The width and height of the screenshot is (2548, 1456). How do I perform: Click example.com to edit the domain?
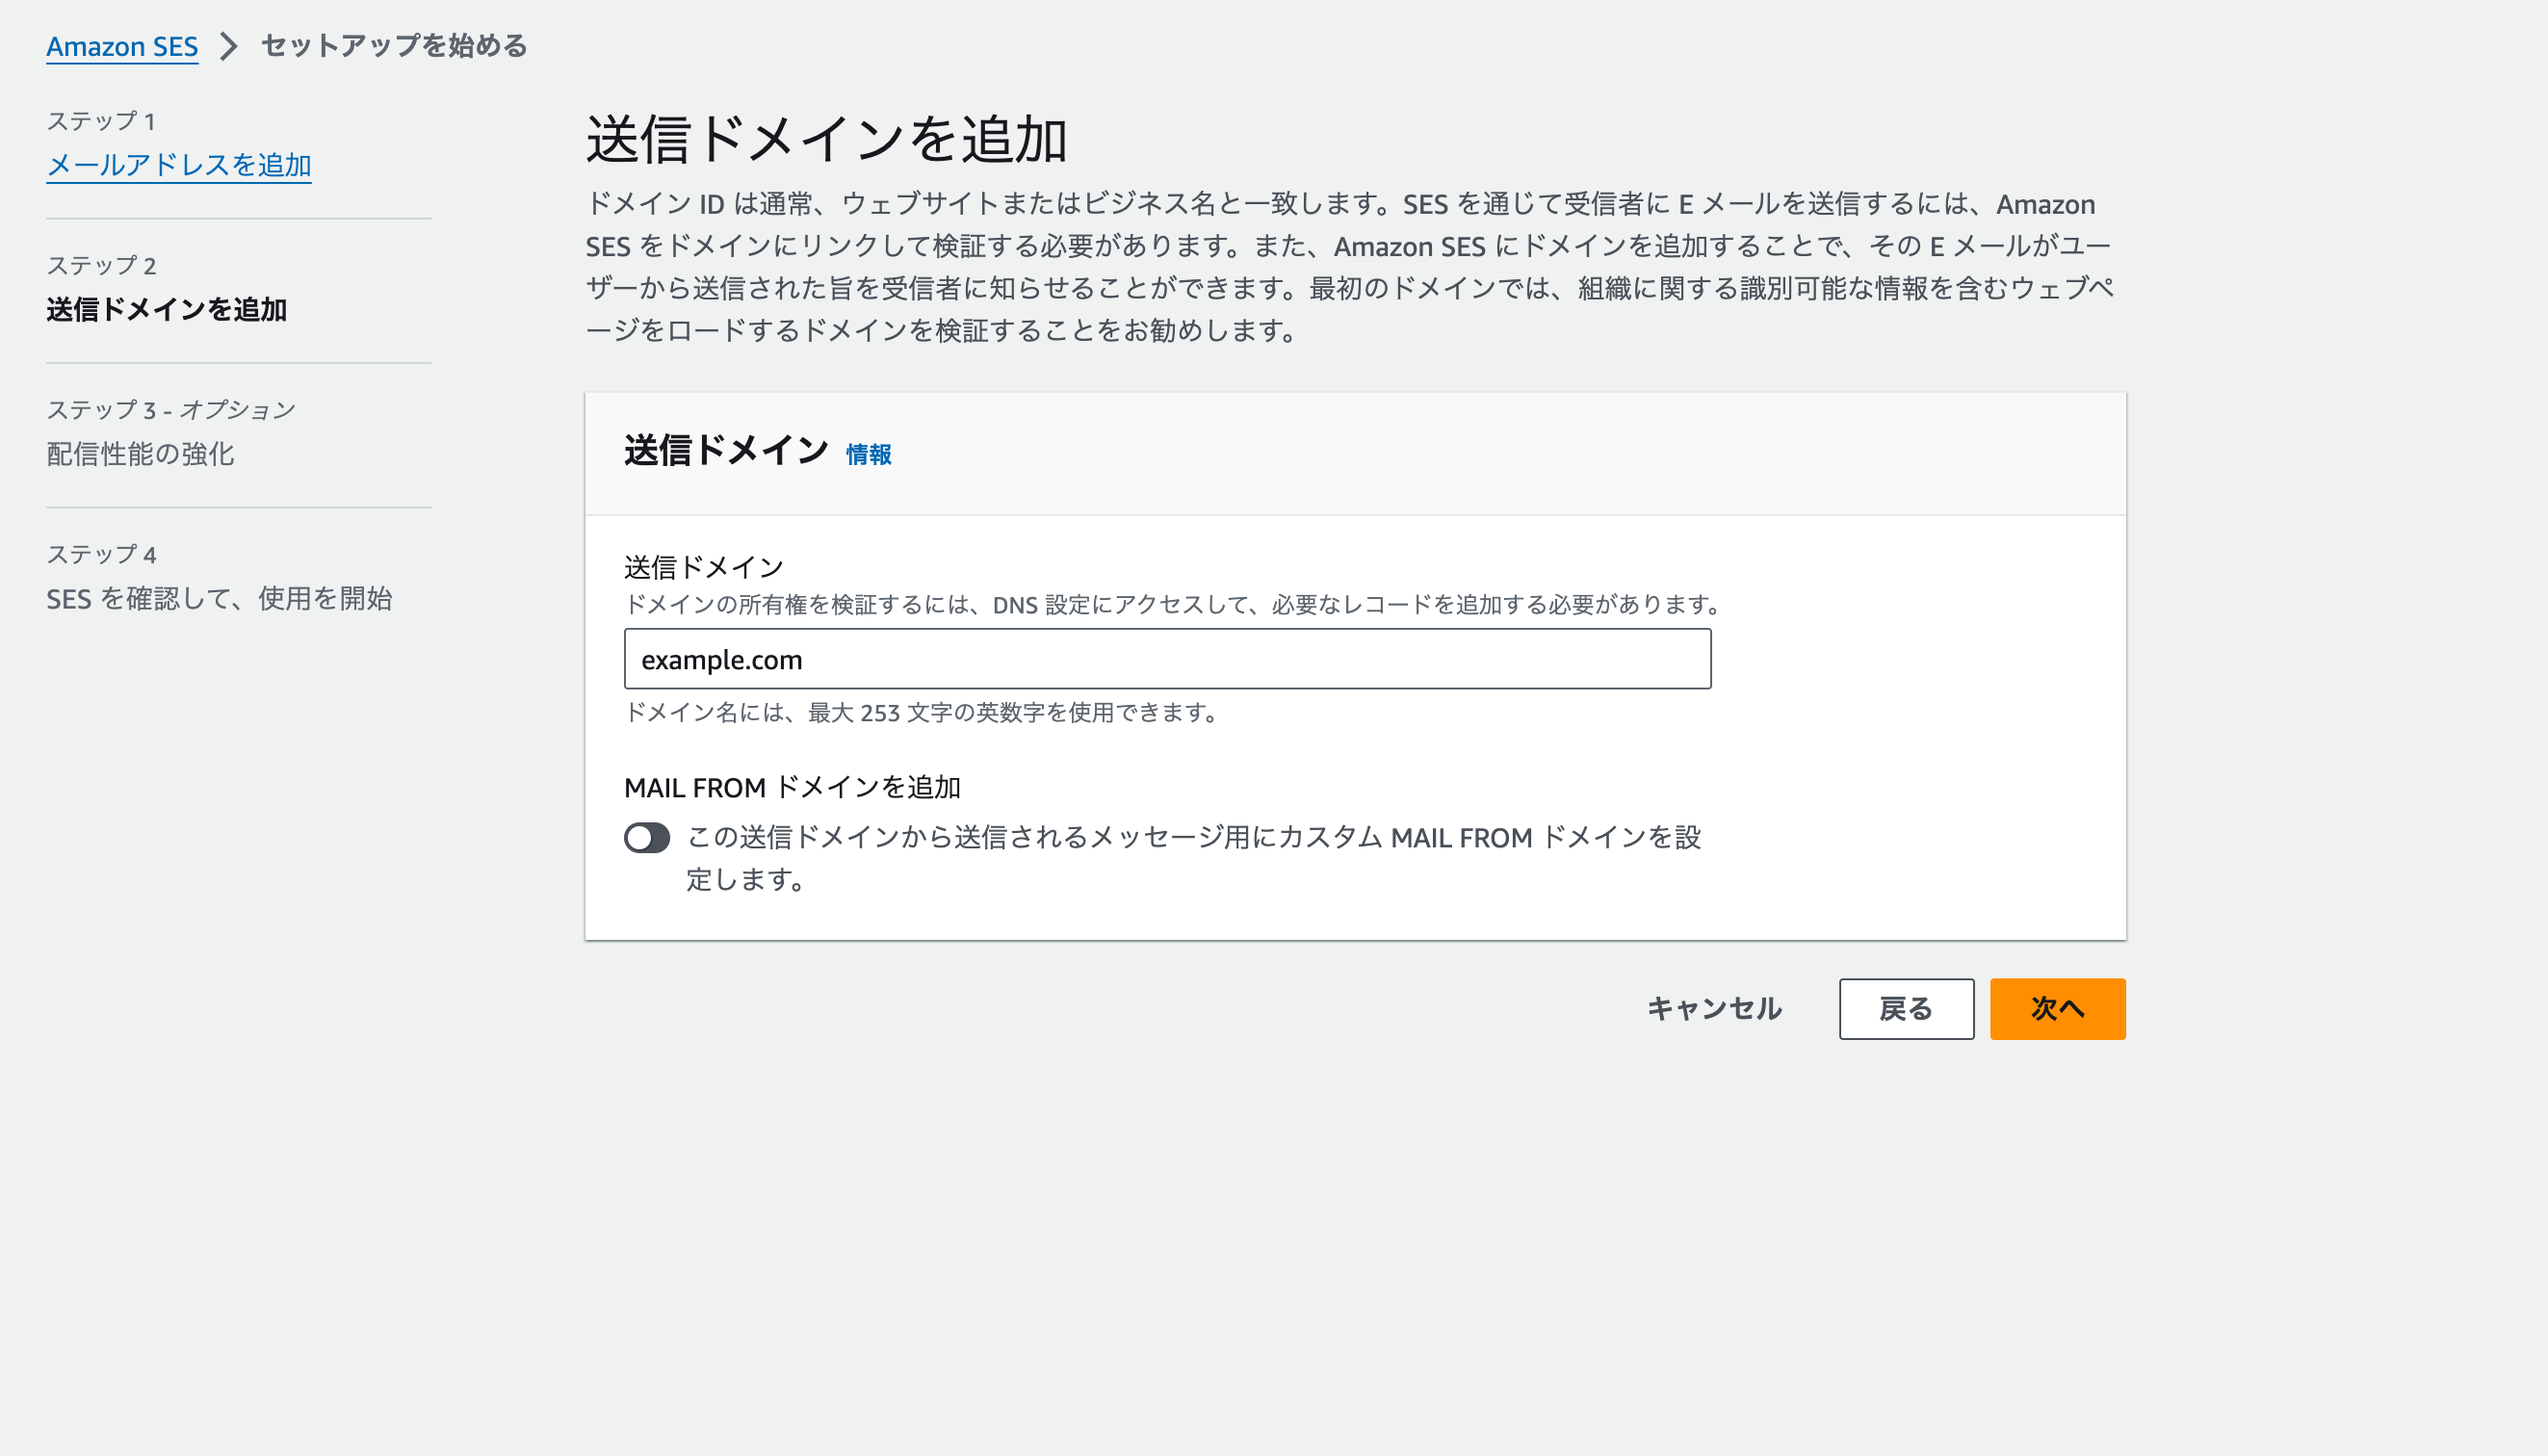(724, 659)
